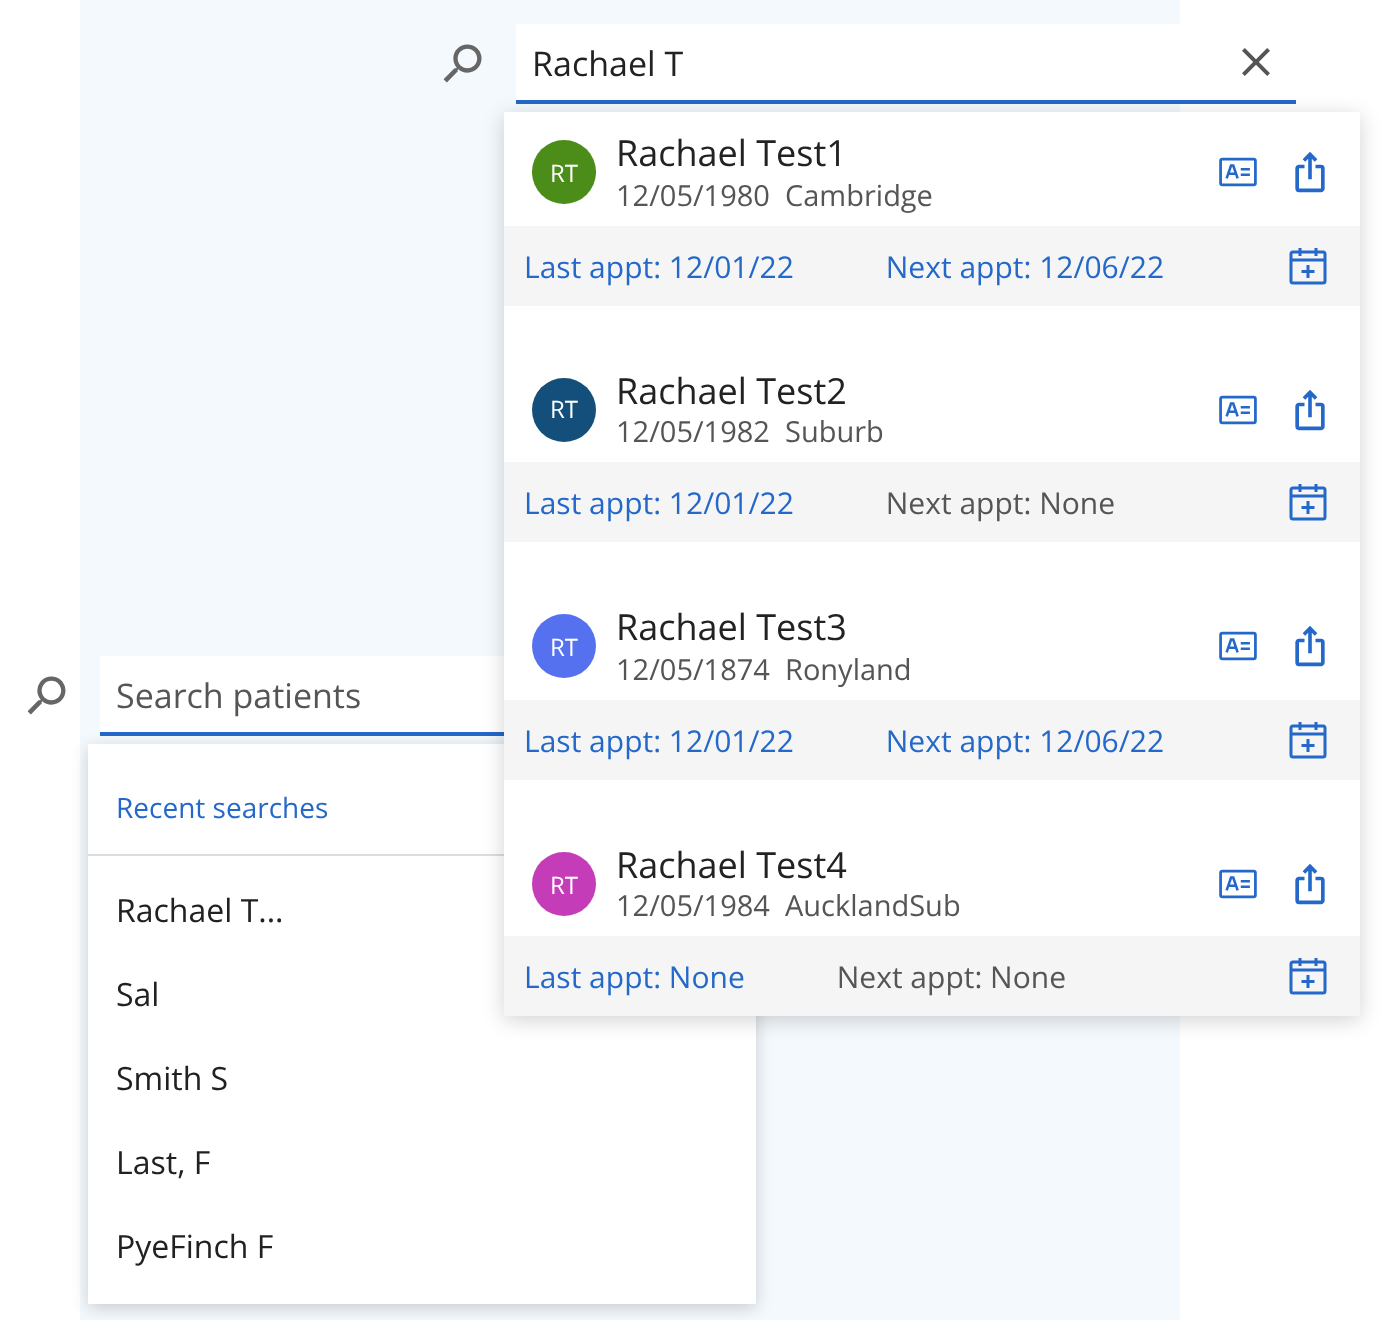
Task: Open Next appt 12/06/22 for Rachael Test3
Action: (x=1025, y=742)
